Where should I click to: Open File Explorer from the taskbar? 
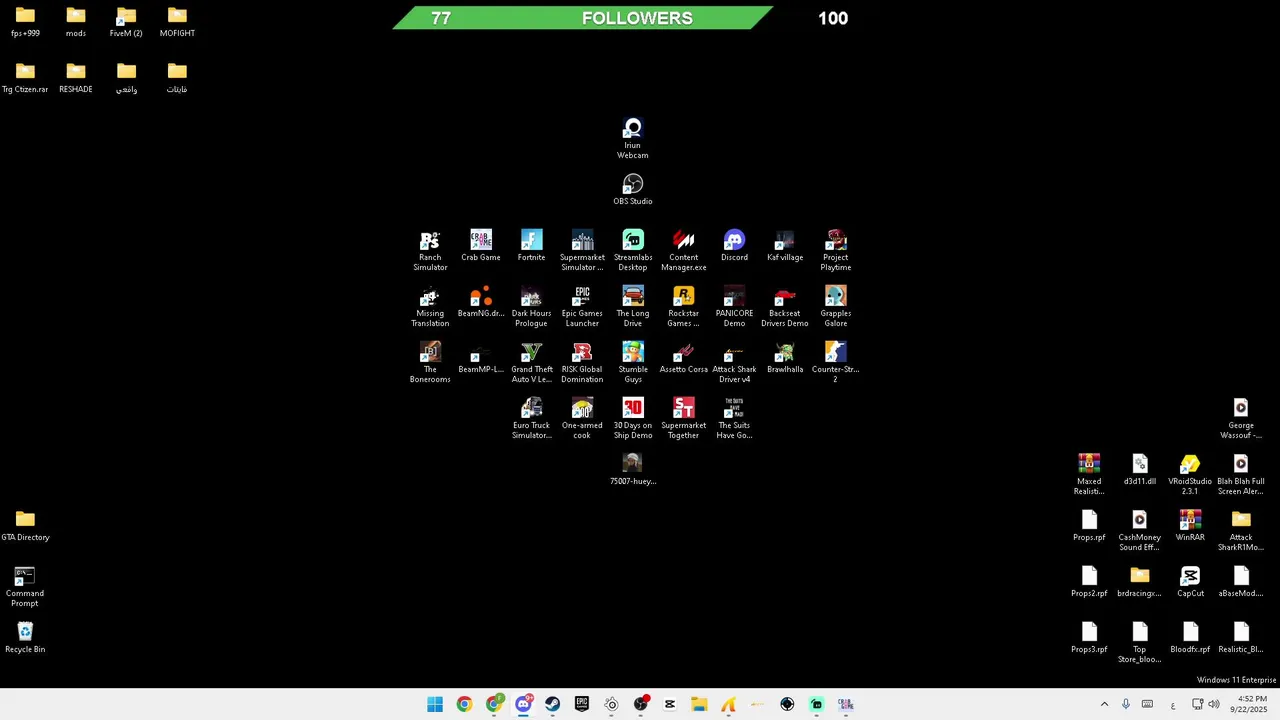pos(699,704)
